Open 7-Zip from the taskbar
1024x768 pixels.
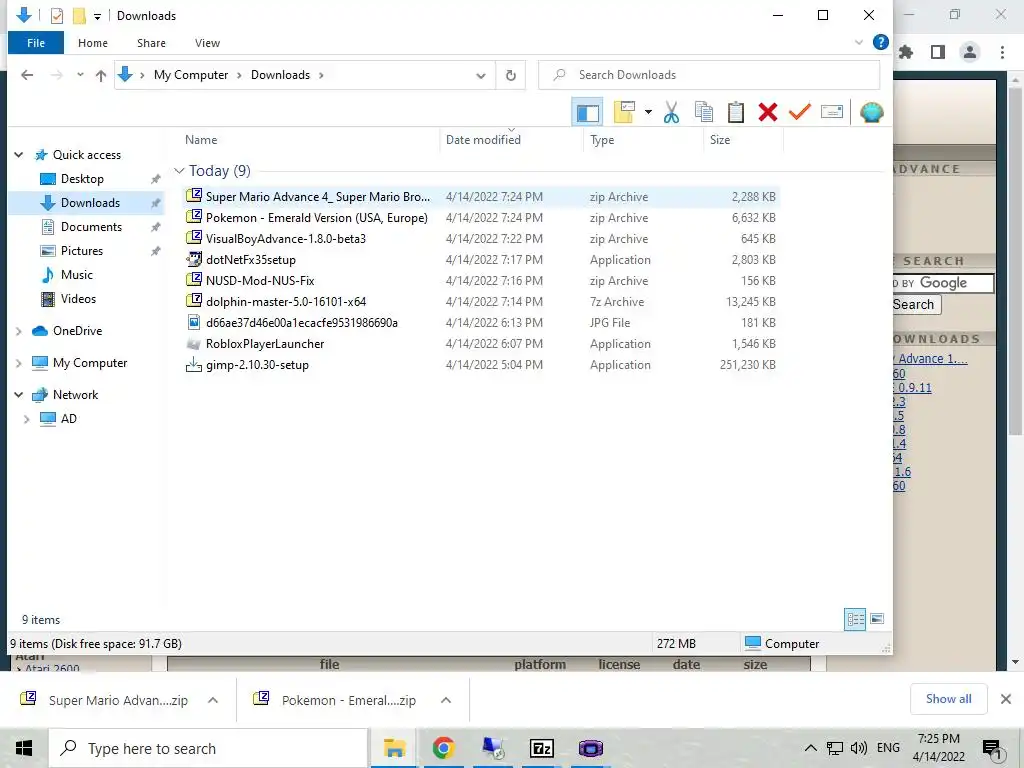[x=541, y=748]
